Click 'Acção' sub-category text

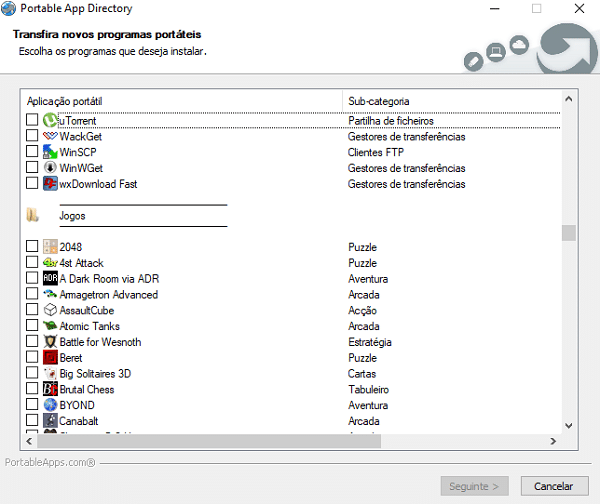362,310
